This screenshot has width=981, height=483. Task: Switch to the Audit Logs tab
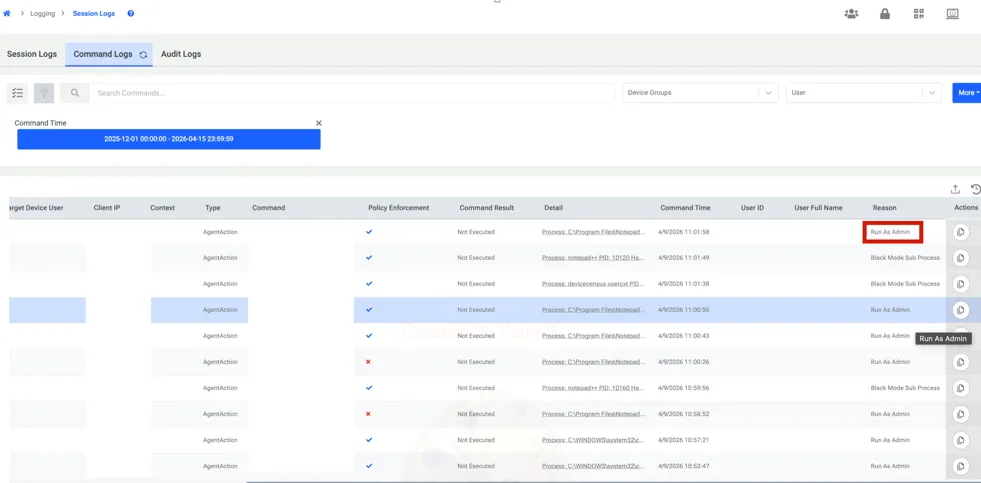click(x=181, y=54)
